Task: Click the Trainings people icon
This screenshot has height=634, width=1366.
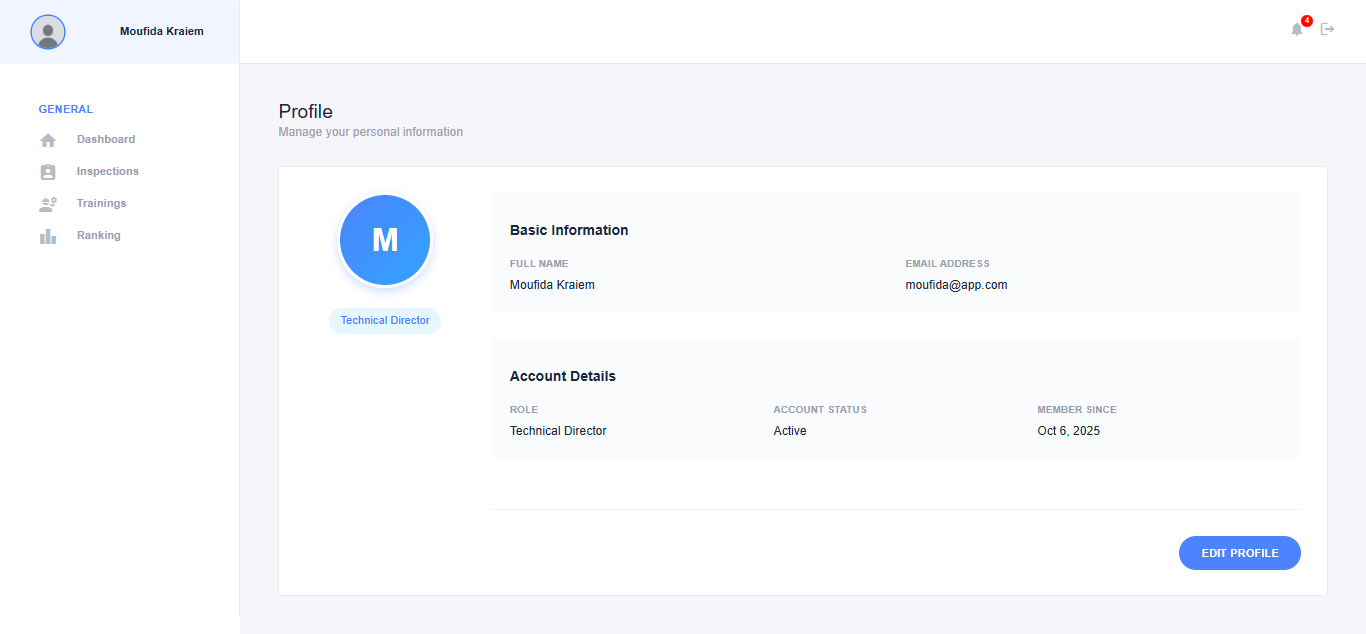Action: pos(48,204)
